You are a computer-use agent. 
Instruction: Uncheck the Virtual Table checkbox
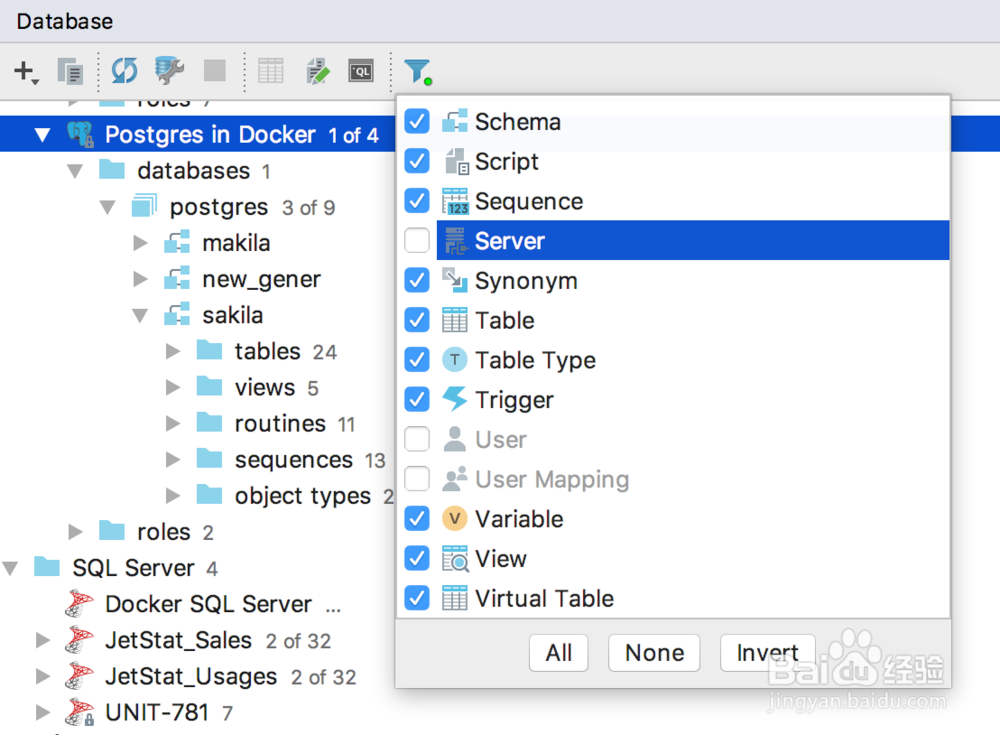tap(417, 599)
